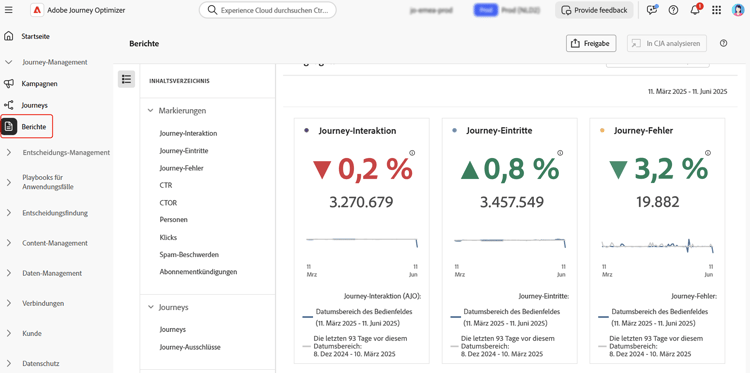This screenshot has height=373, width=750.
Task: Open the chat assistant icon in top bar
Action: (651, 10)
